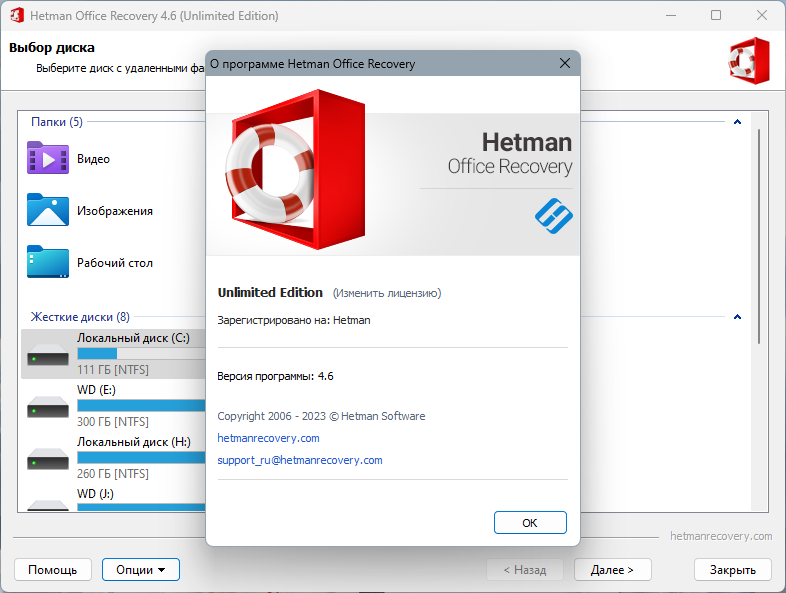Select the Локальный диск (C:) label
Viewport: 786px width, 593px height.
pos(133,338)
